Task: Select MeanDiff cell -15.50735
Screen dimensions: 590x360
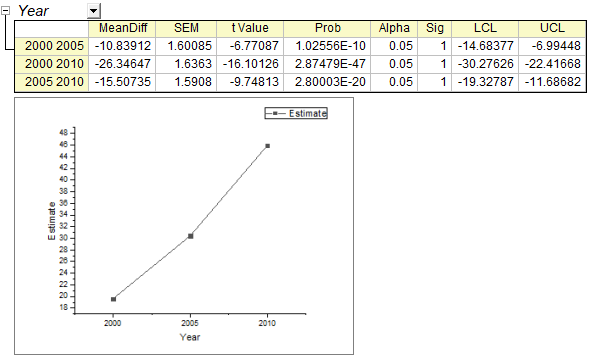Action: click(x=122, y=82)
